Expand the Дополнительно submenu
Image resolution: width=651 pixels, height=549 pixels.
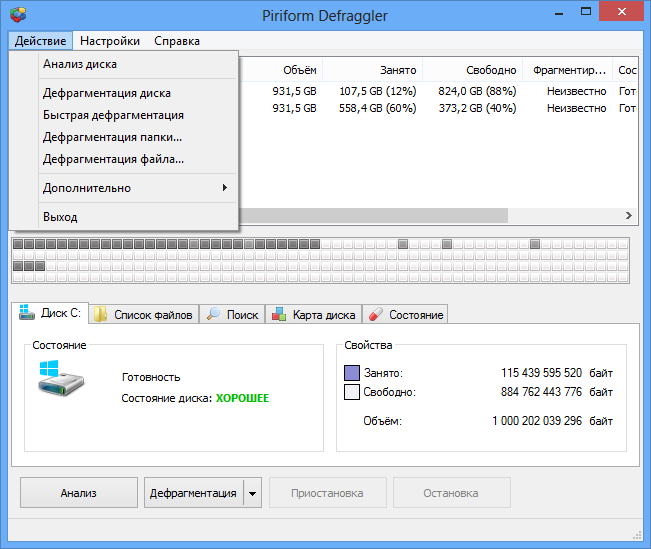124,188
